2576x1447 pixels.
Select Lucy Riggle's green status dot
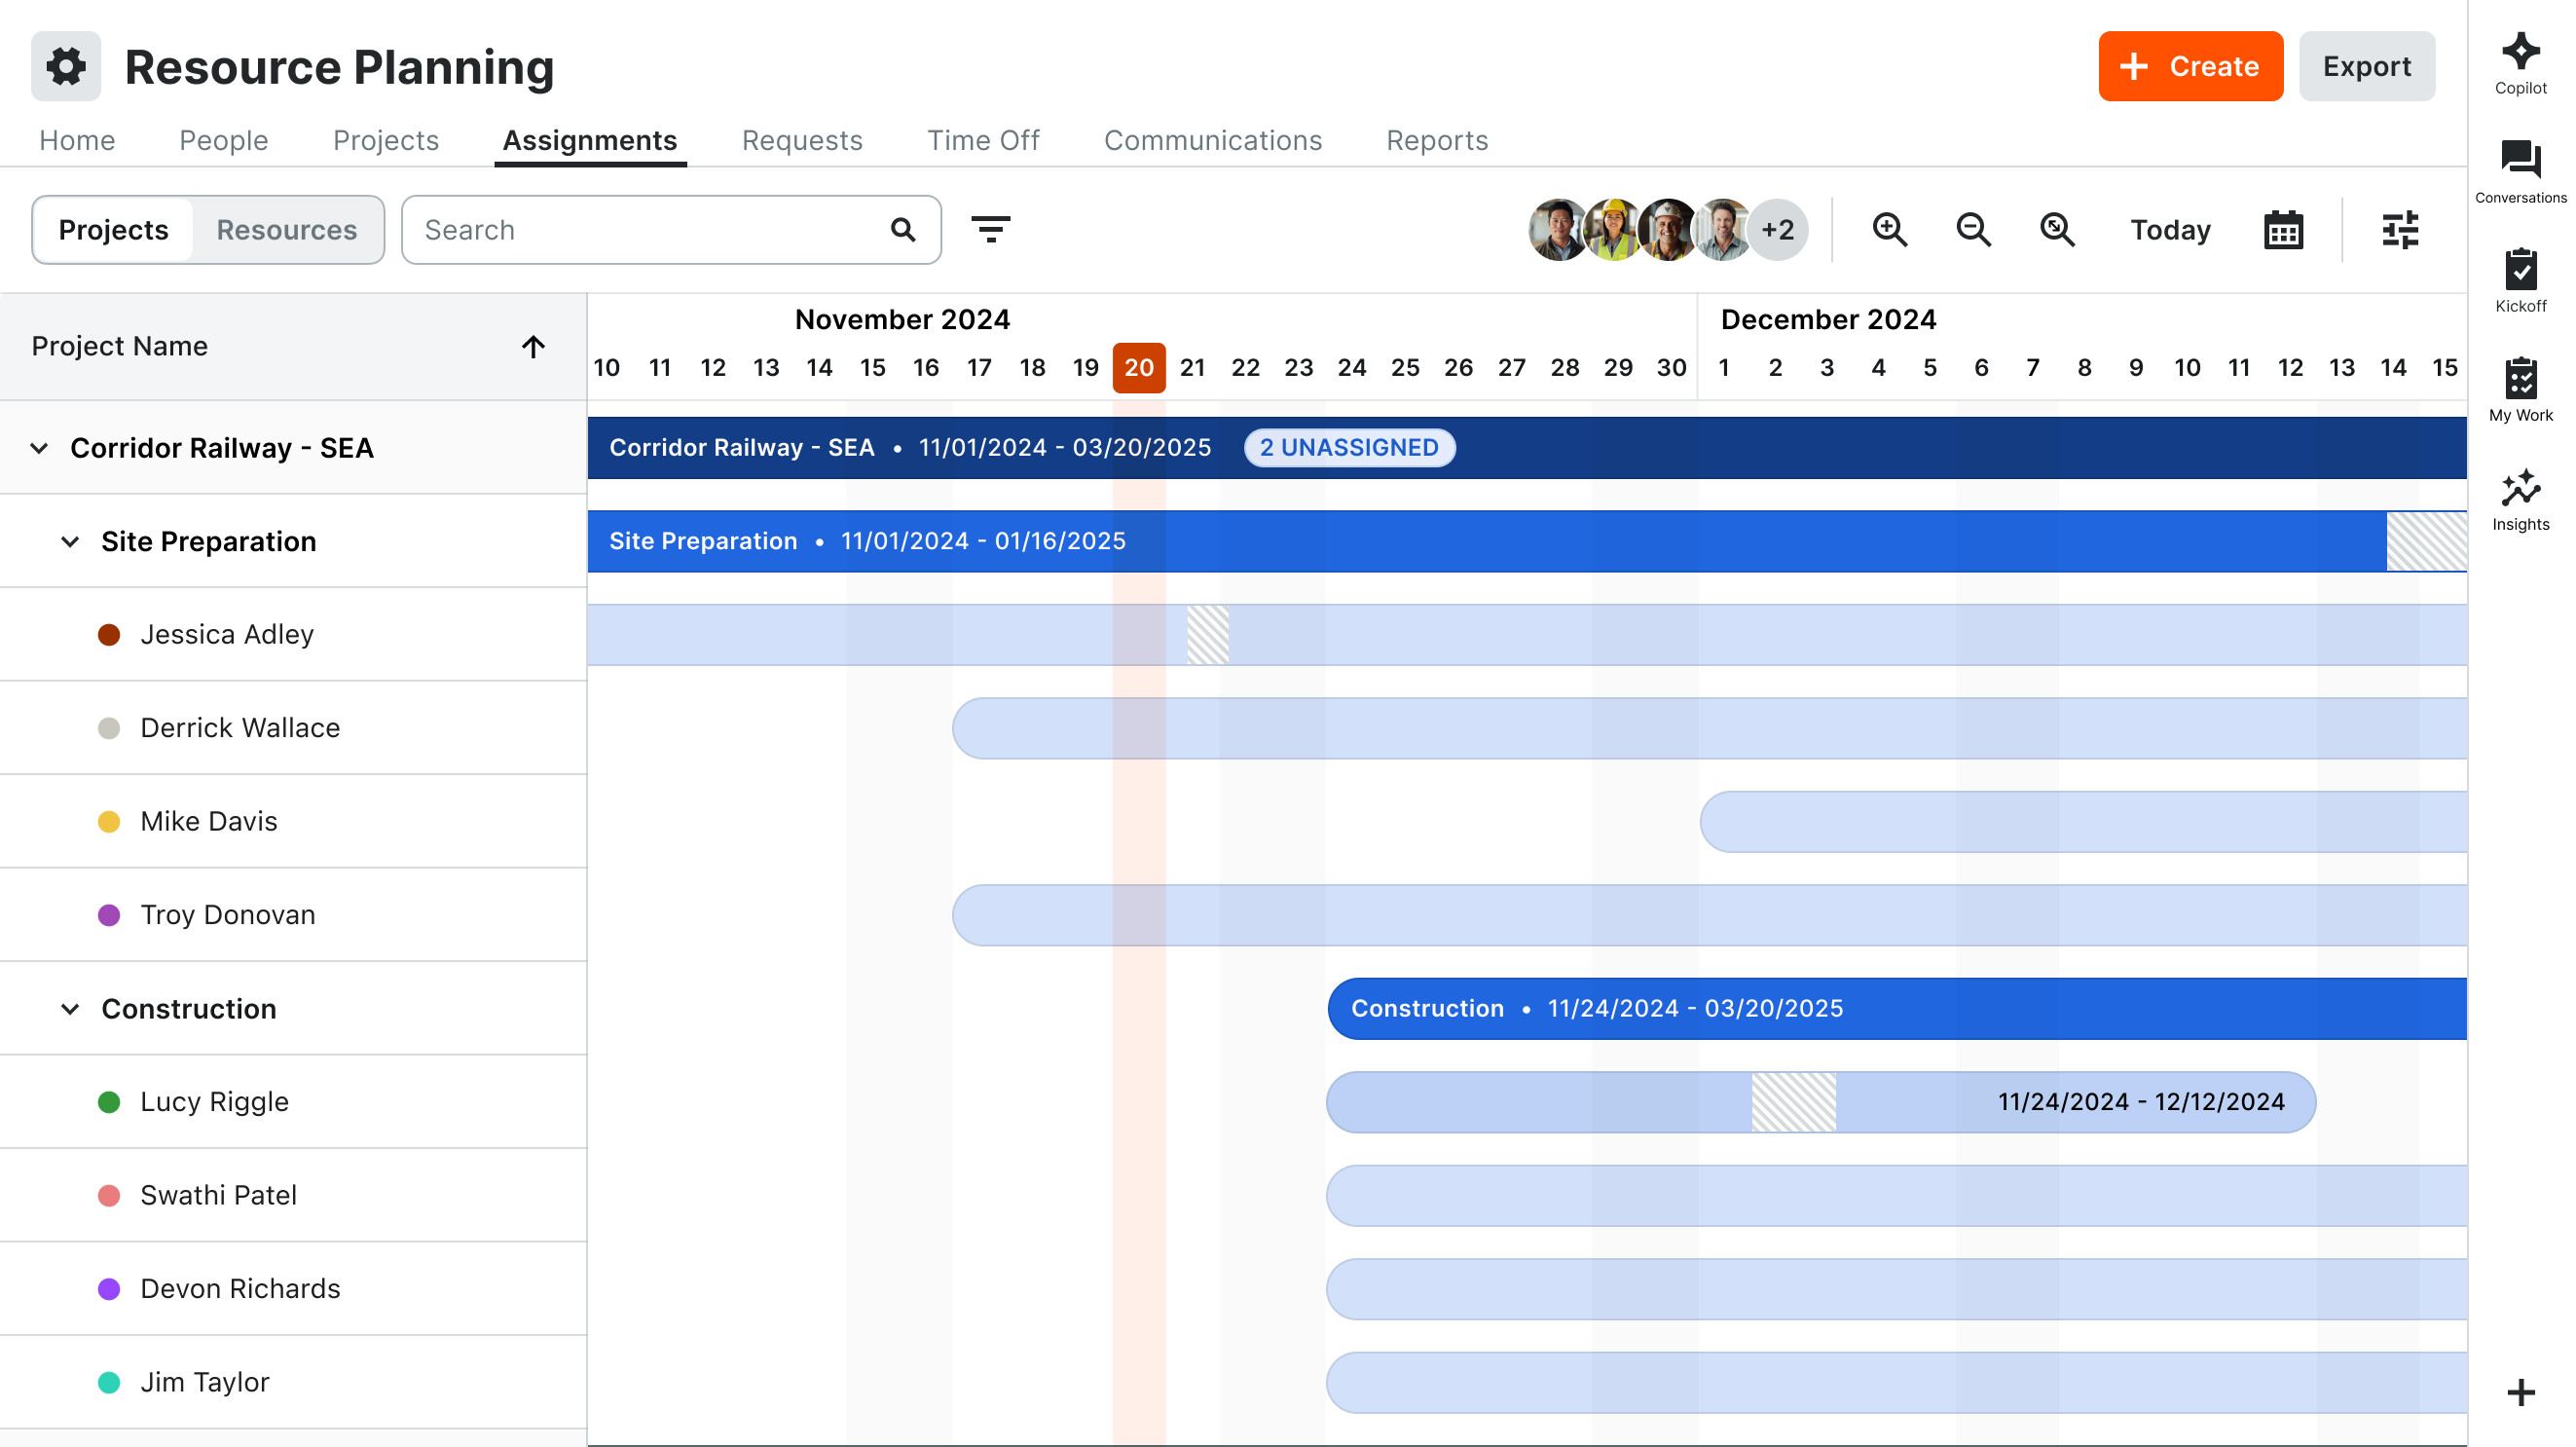pos(110,1101)
